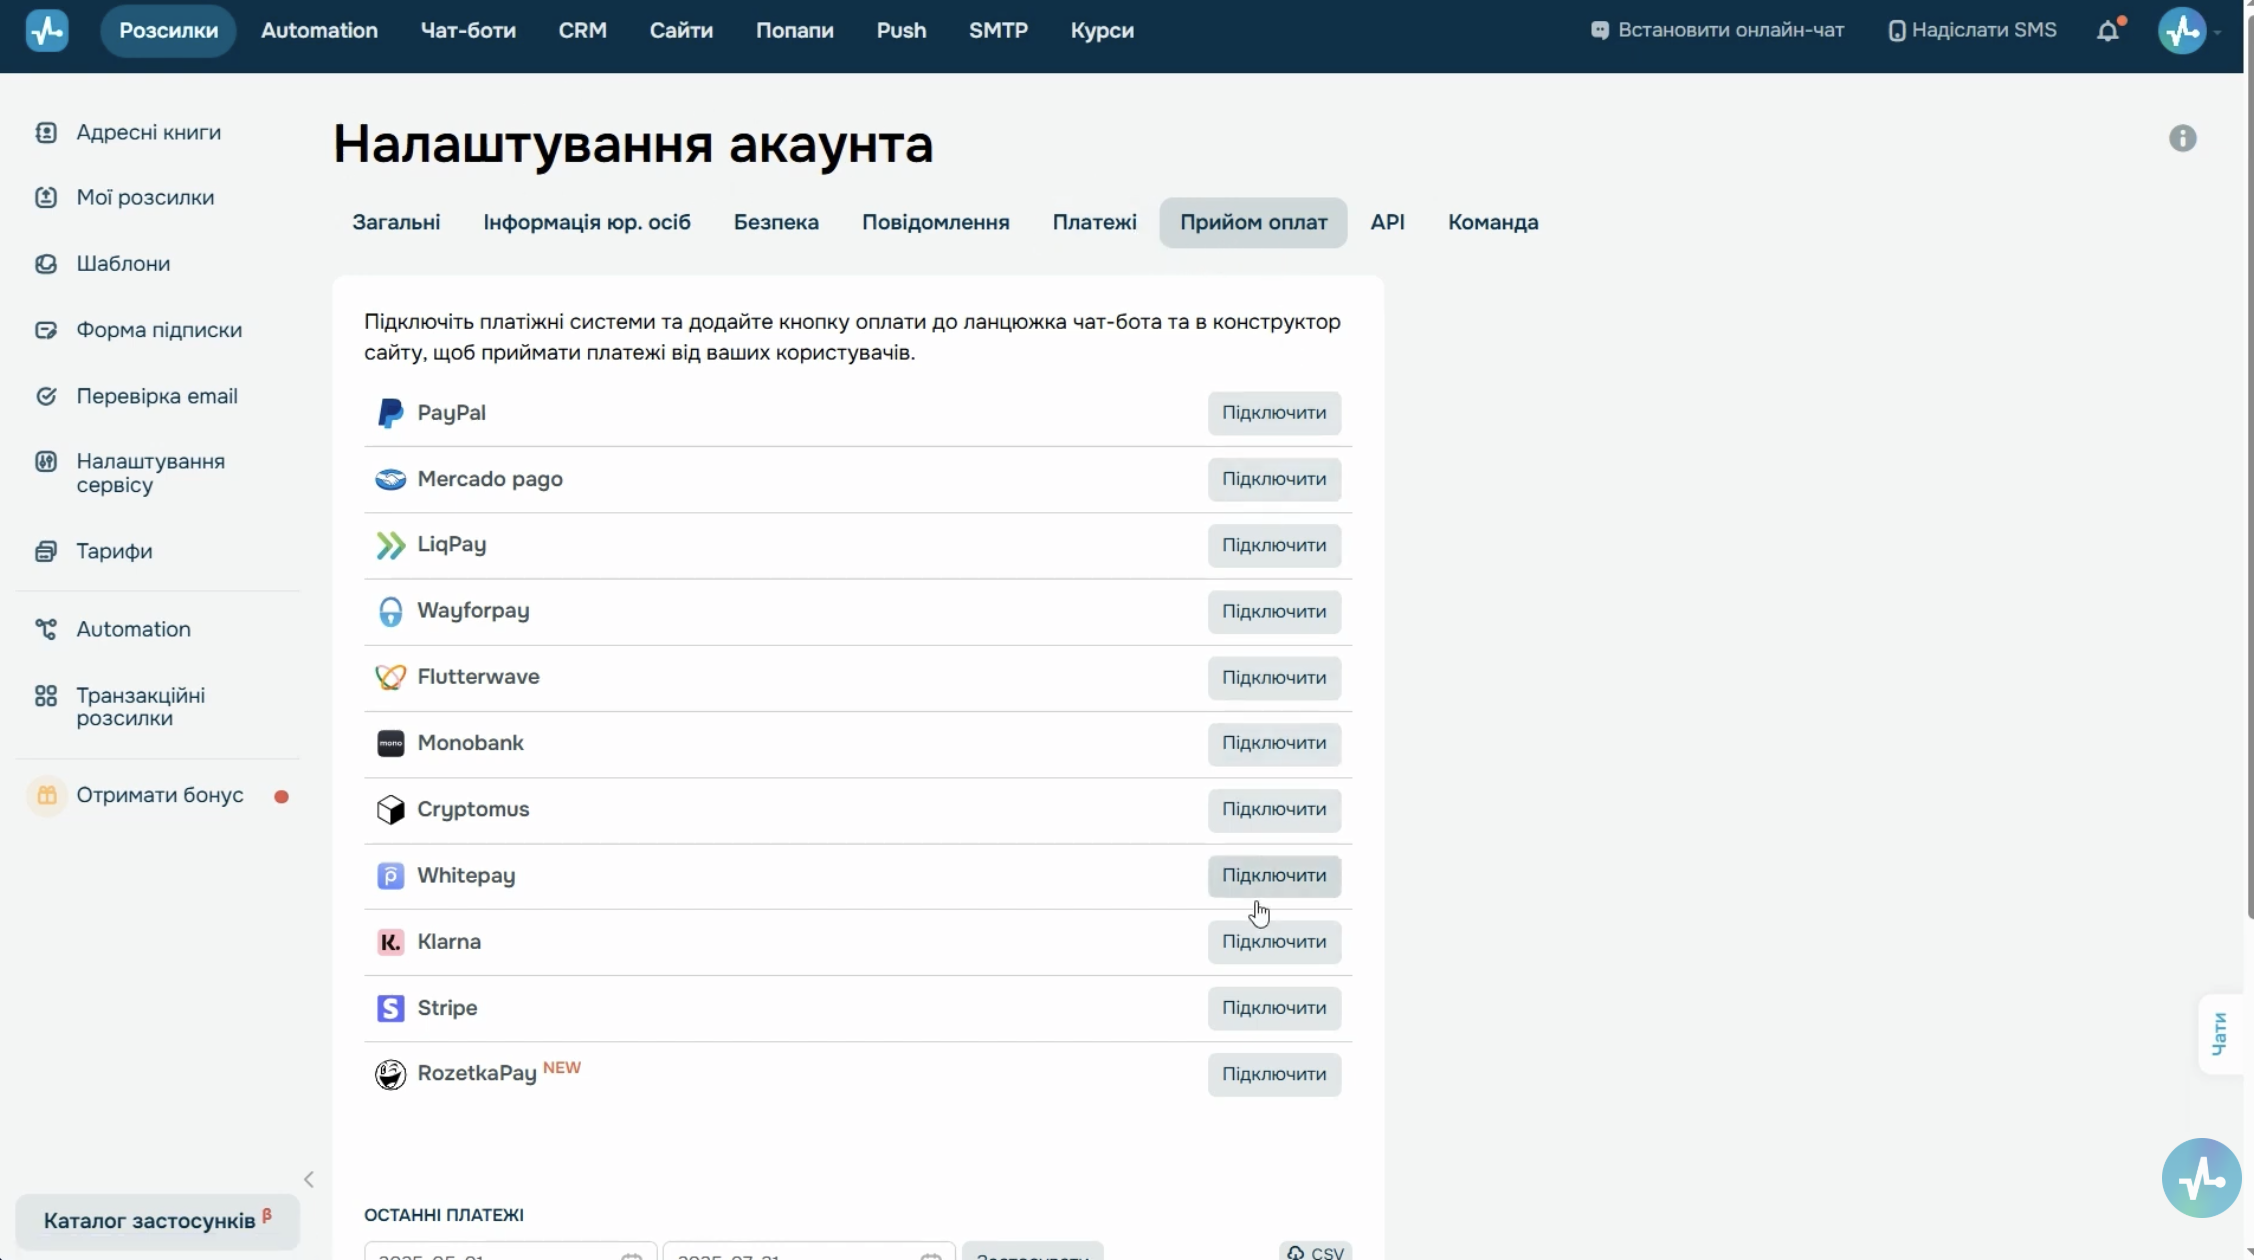This screenshot has width=2254, height=1260.
Task: Connect LiqPay with Підключити button
Action: pos(1274,545)
